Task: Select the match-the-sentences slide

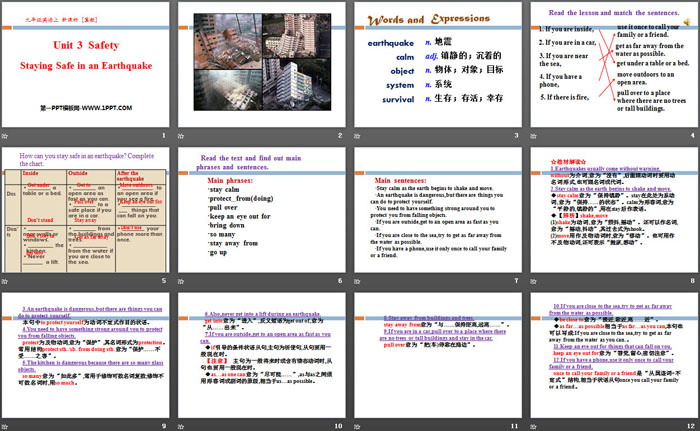Action: [x=611, y=69]
